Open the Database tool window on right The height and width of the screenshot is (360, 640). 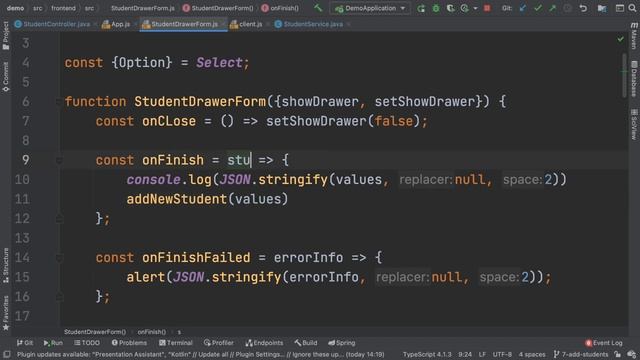[634, 79]
